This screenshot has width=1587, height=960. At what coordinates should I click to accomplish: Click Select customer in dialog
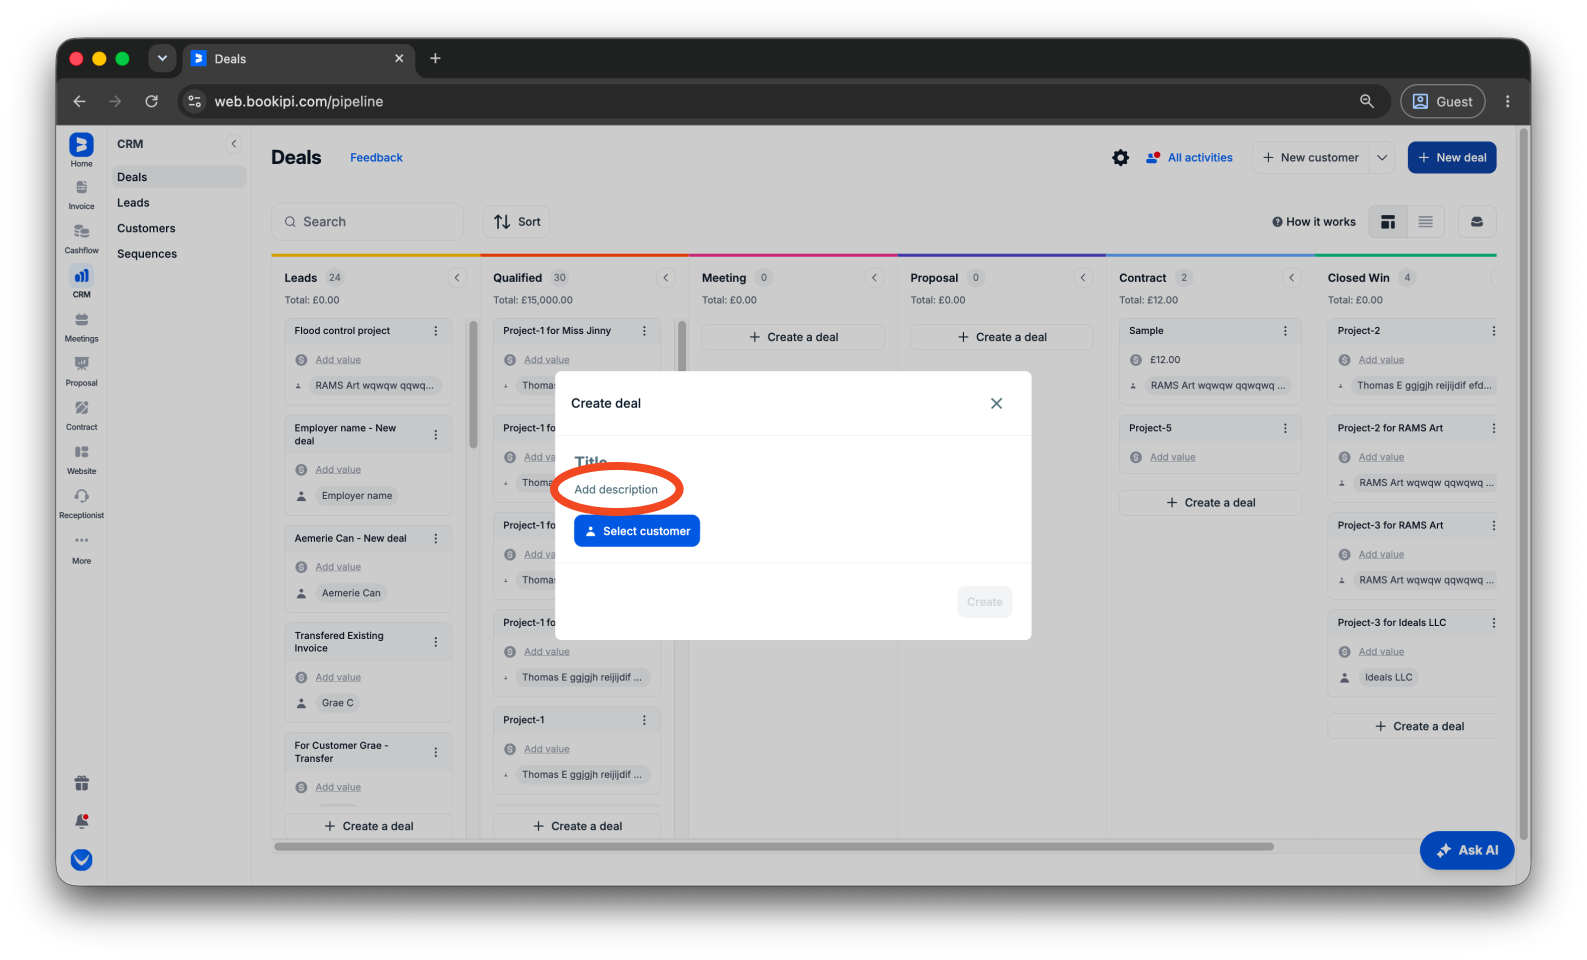[637, 531]
